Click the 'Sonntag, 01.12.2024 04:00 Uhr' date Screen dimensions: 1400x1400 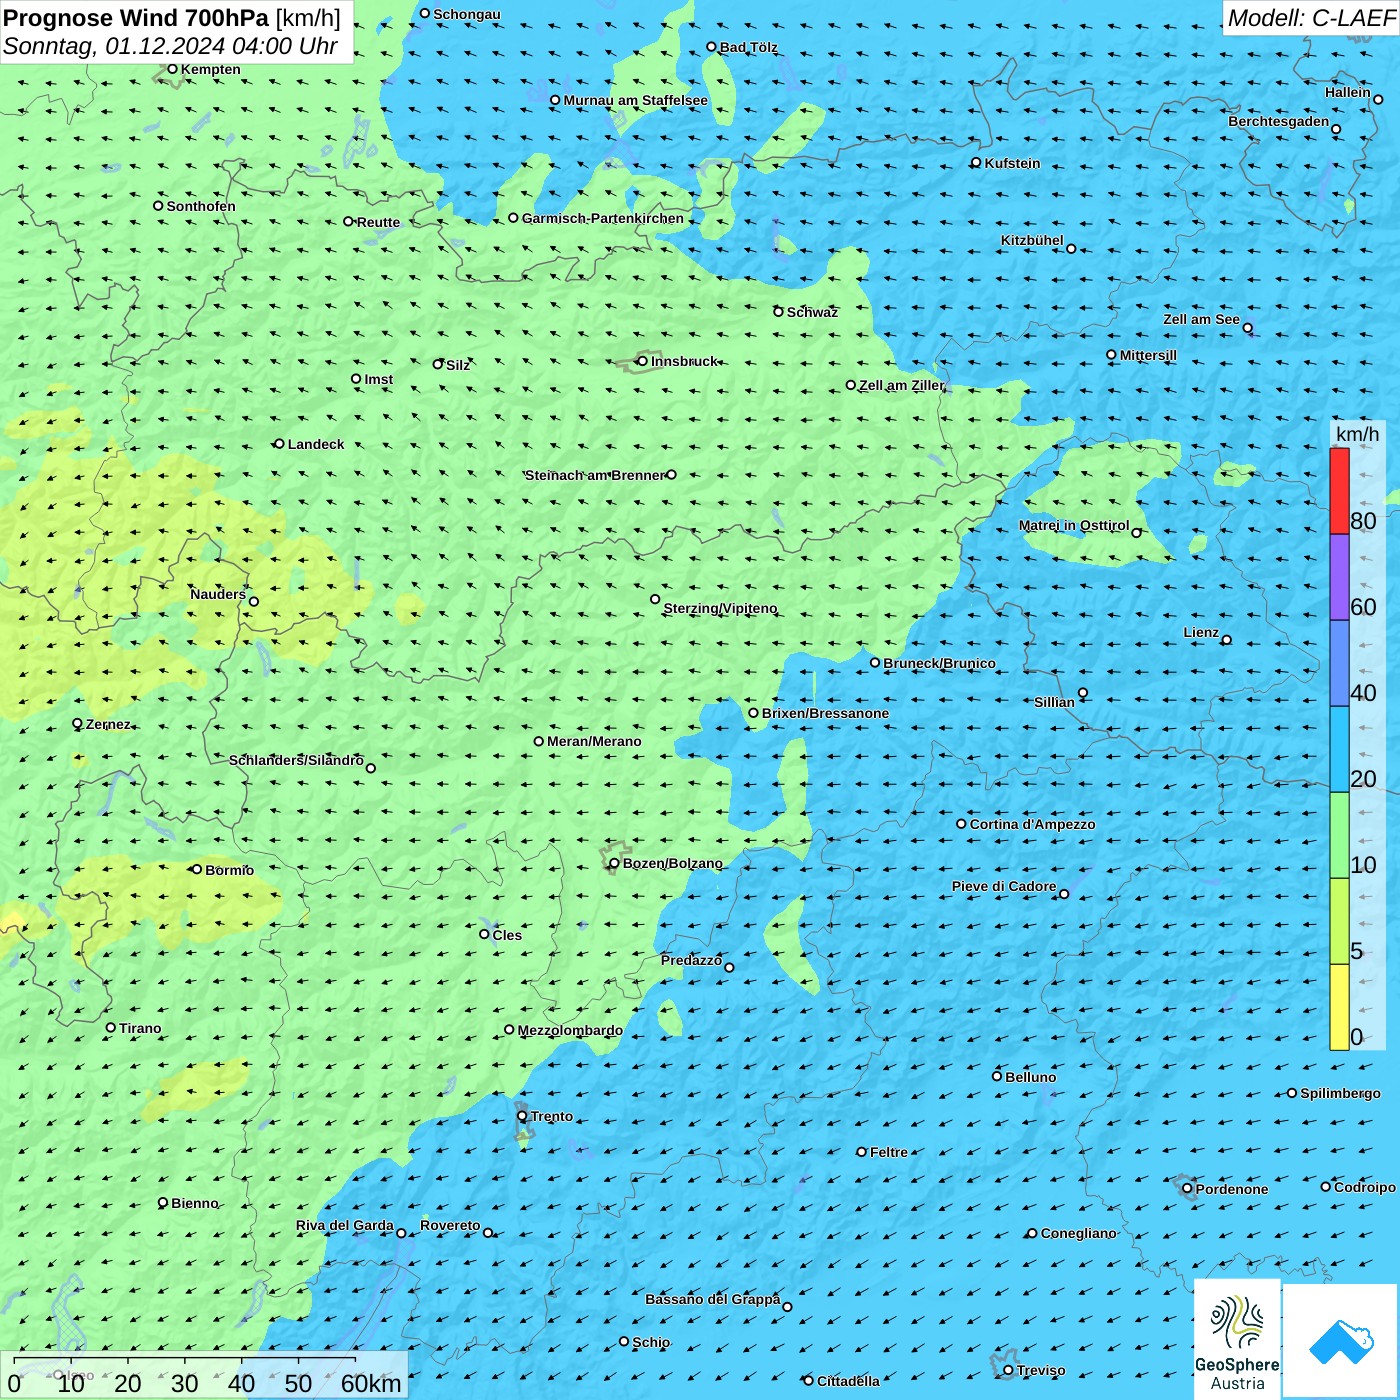click(170, 46)
